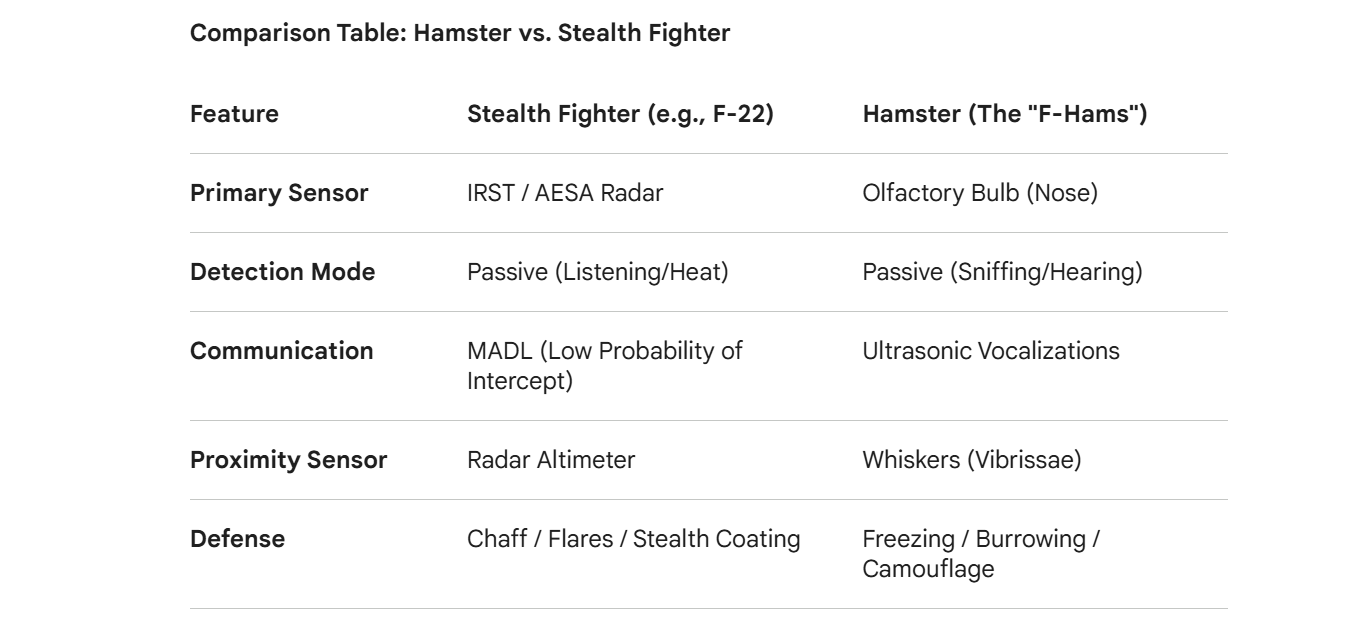Viewport: 1365px width, 640px height.
Task: Click the 'IRST / AESA Radar' cell
Action: [x=565, y=193]
